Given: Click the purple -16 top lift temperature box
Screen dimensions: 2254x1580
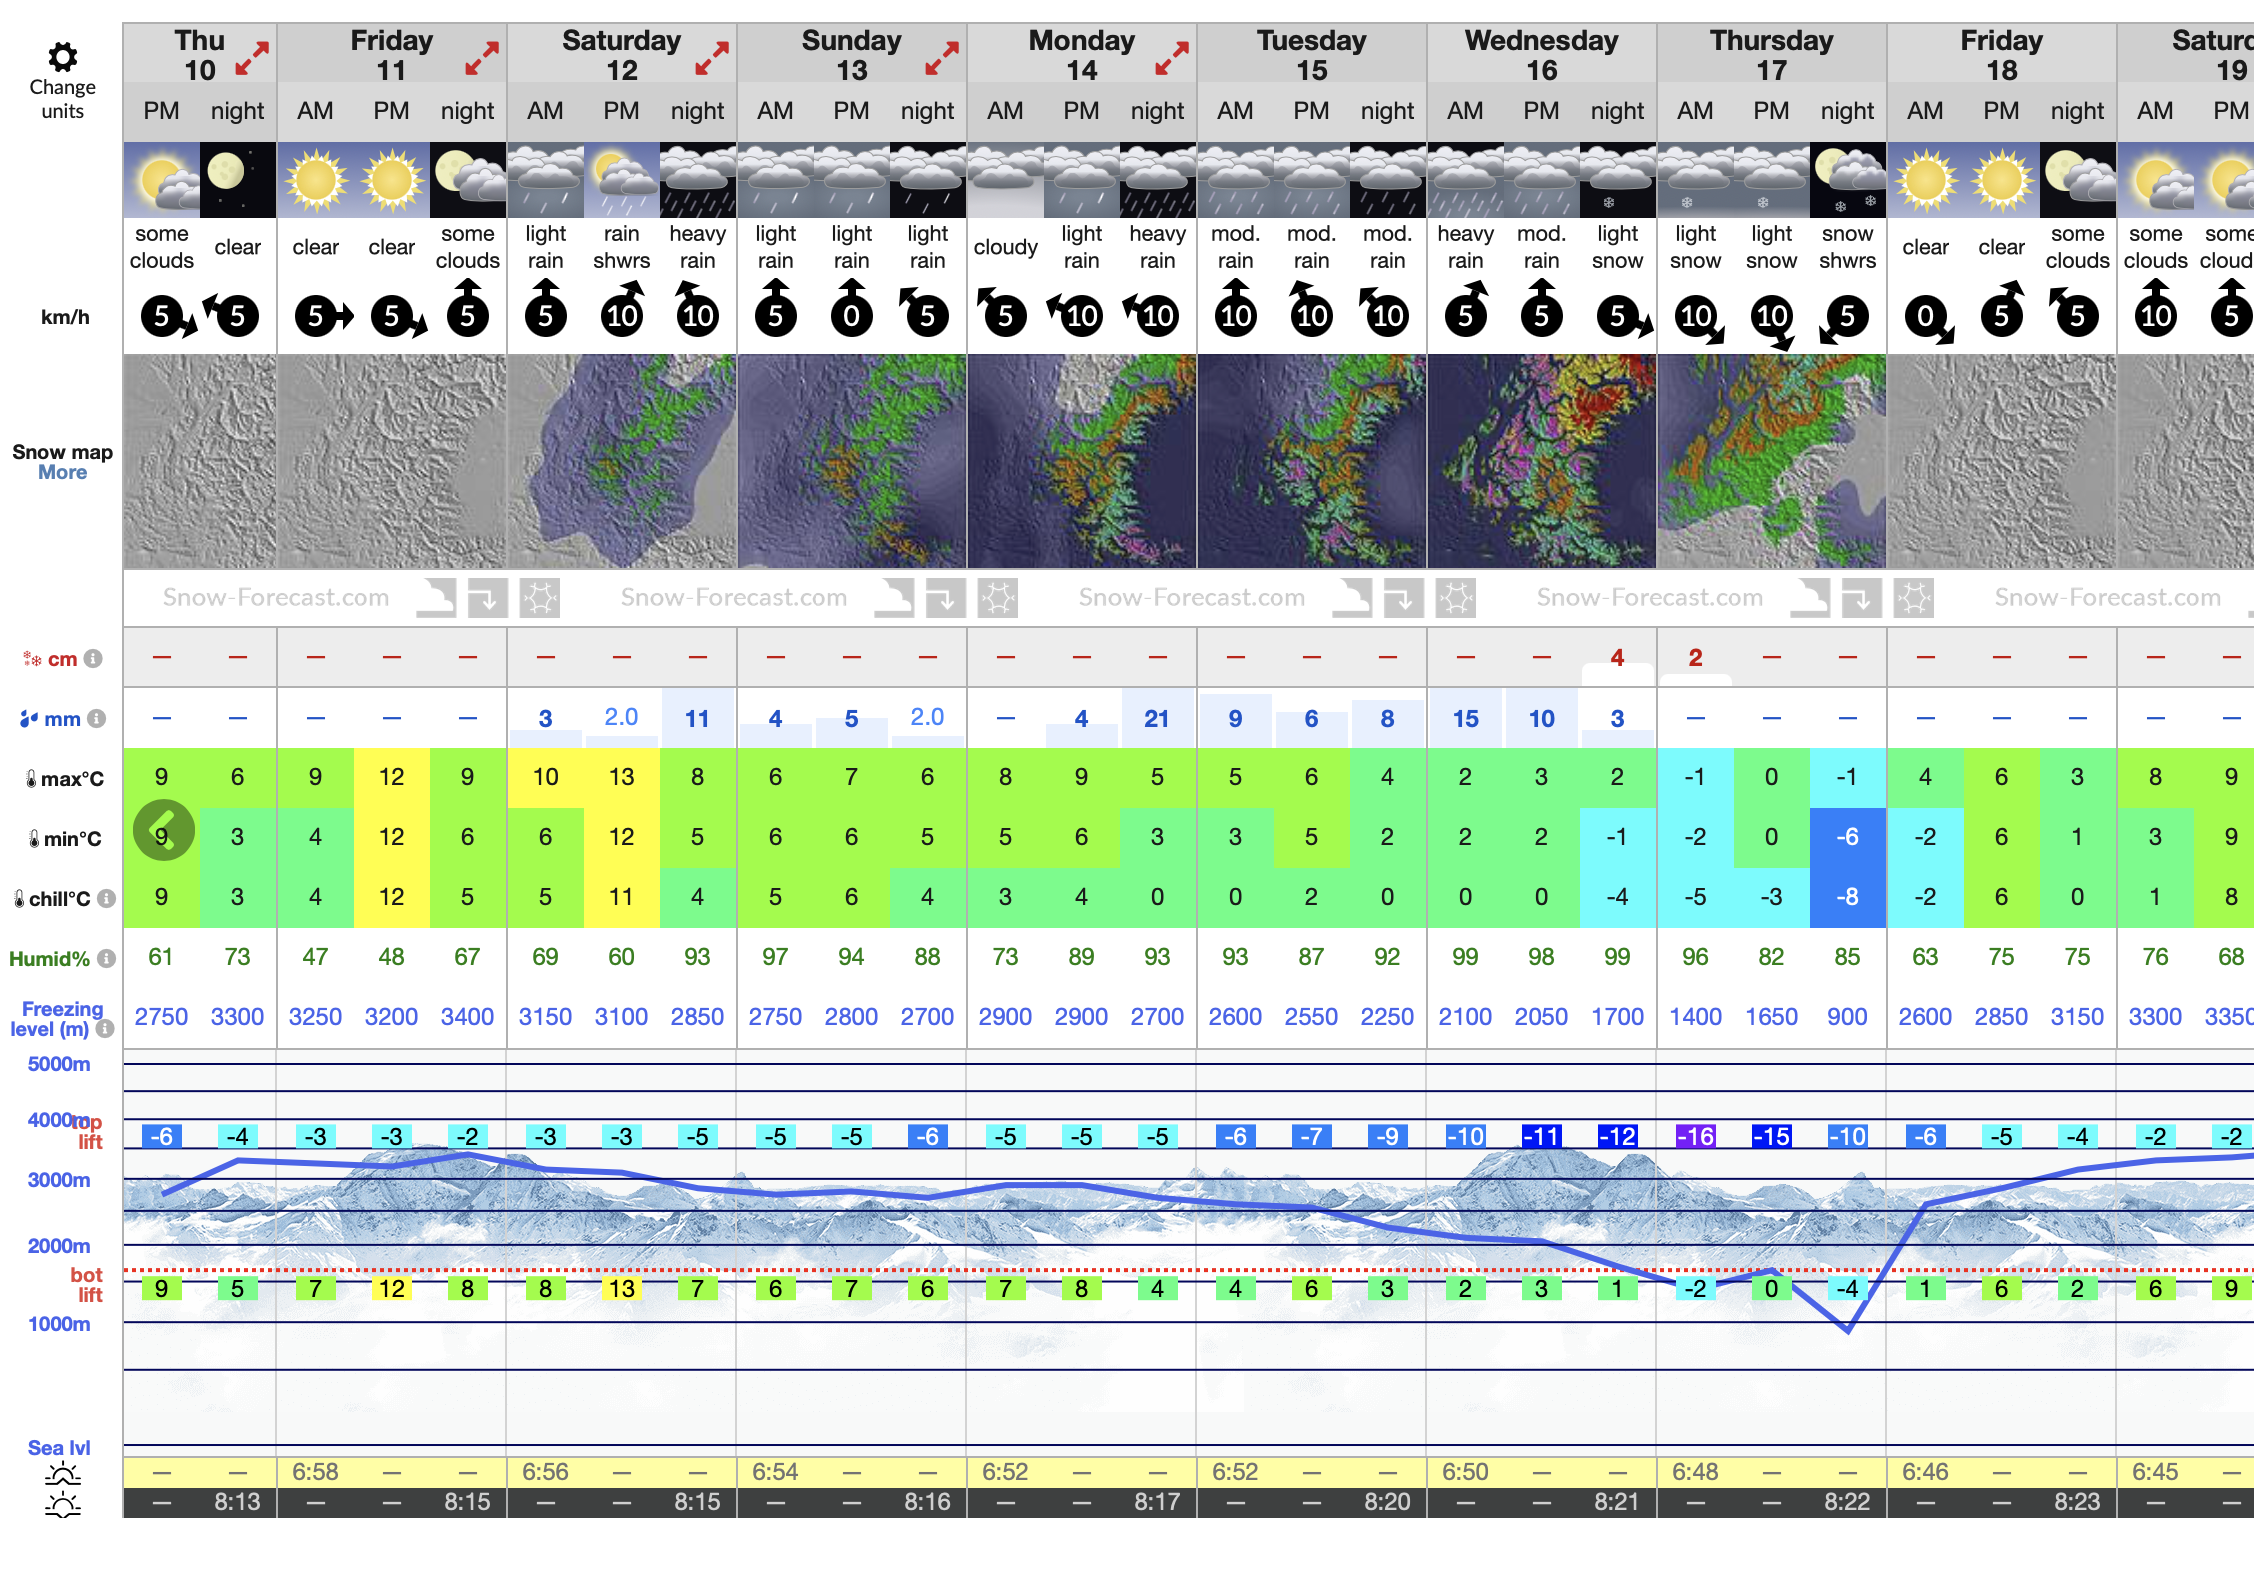Looking at the screenshot, I should [1695, 1137].
